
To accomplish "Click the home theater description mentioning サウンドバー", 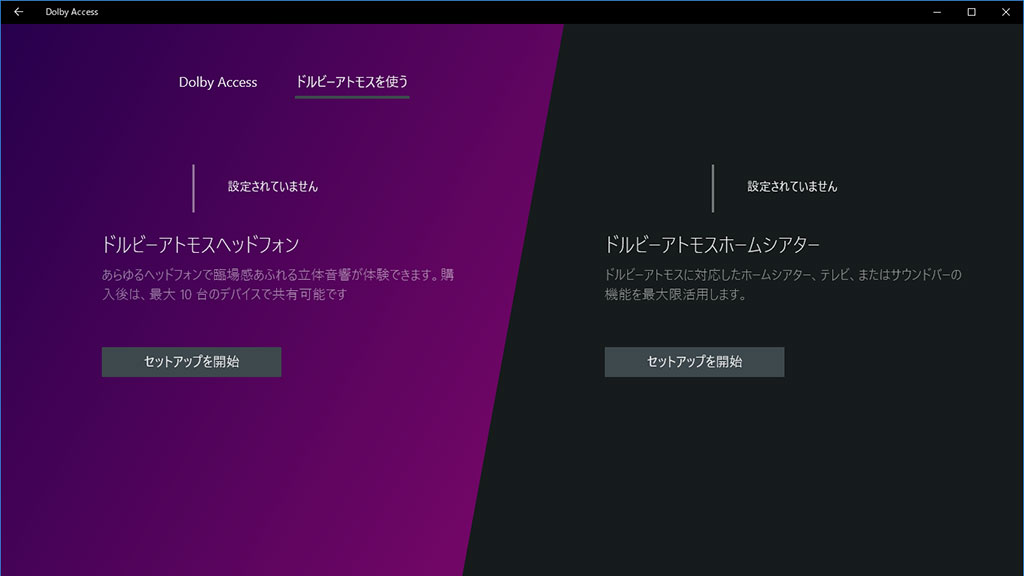I will click(783, 275).
